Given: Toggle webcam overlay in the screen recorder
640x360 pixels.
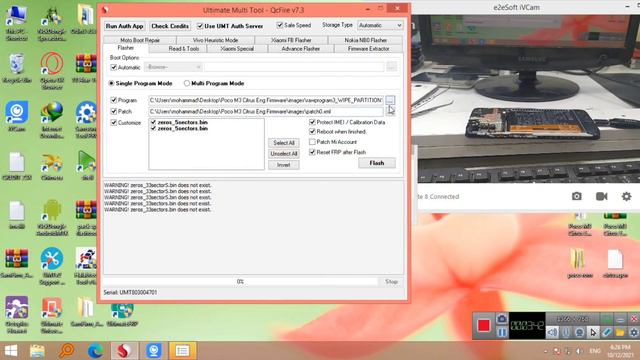Looking at the screenshot, I should click(x=579, y=332).
